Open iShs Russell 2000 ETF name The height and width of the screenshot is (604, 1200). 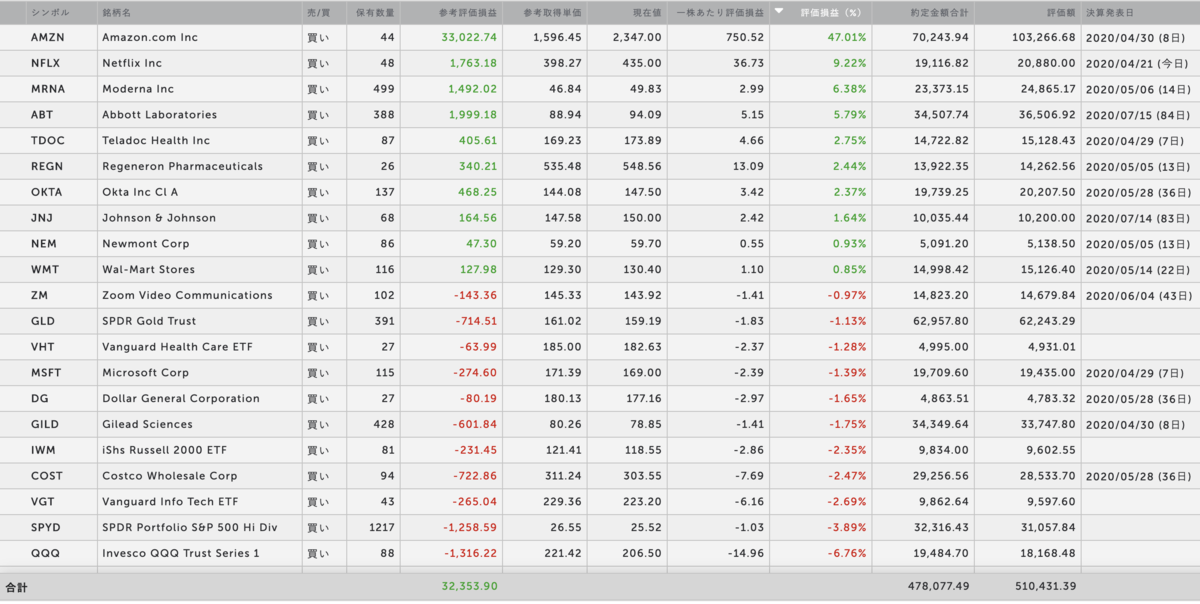(164, 451)
